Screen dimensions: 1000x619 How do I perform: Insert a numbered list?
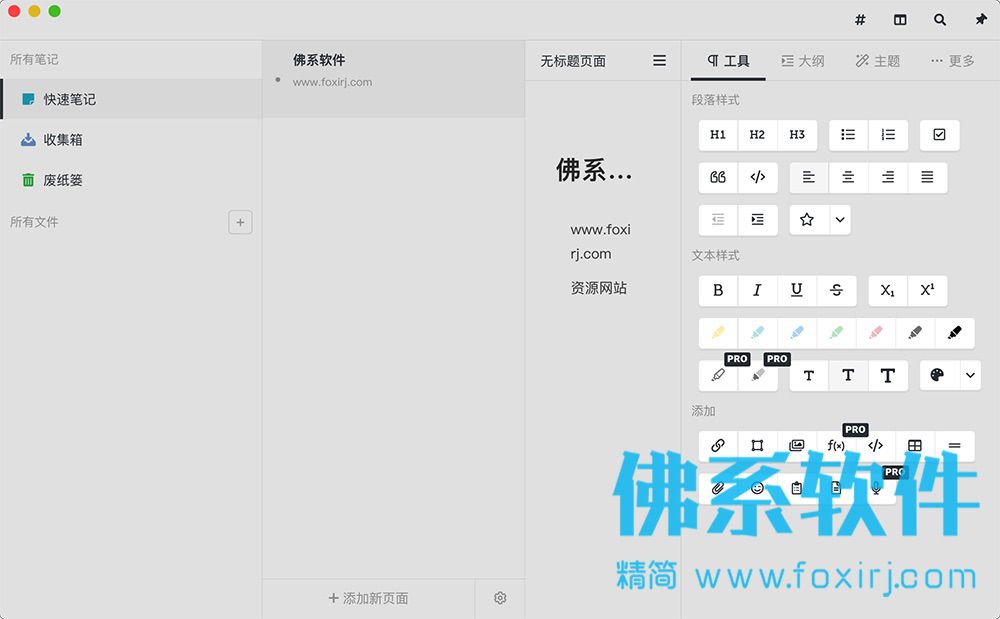pyautogui.click(x=888, y=135)
